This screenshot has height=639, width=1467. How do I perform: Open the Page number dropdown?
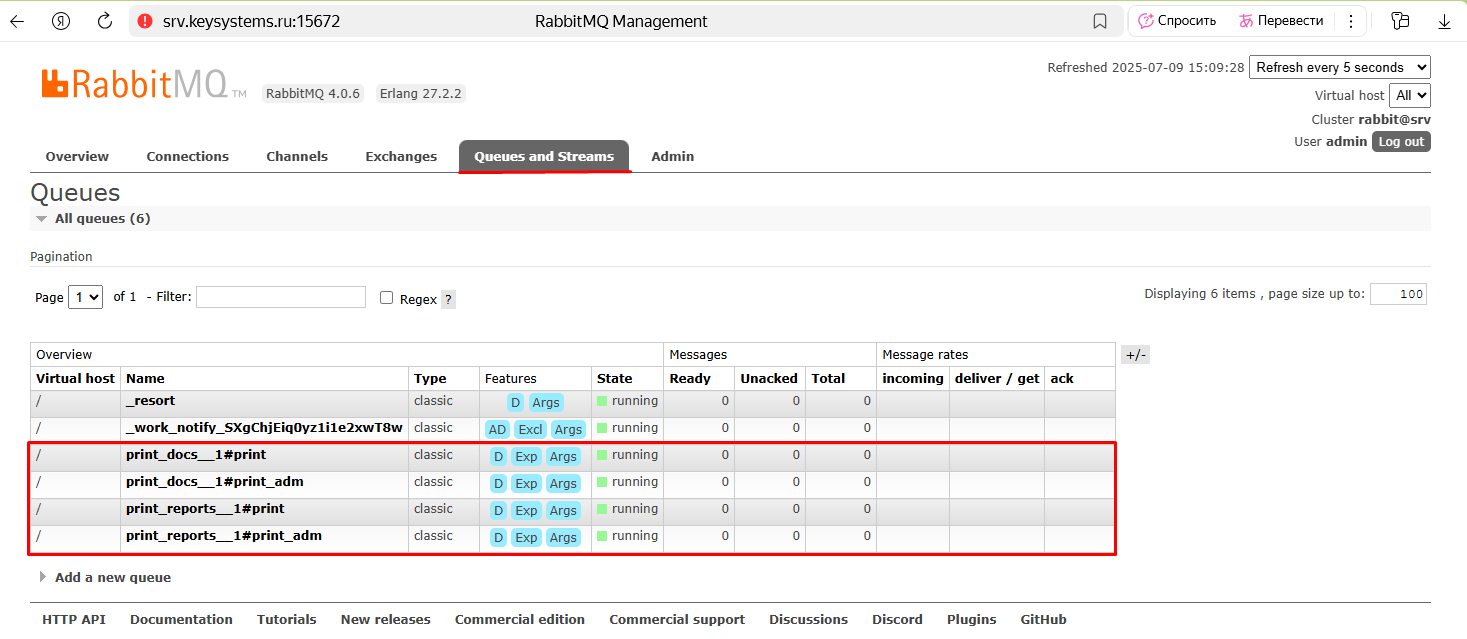pyautogui.click(x=85, y=297)
